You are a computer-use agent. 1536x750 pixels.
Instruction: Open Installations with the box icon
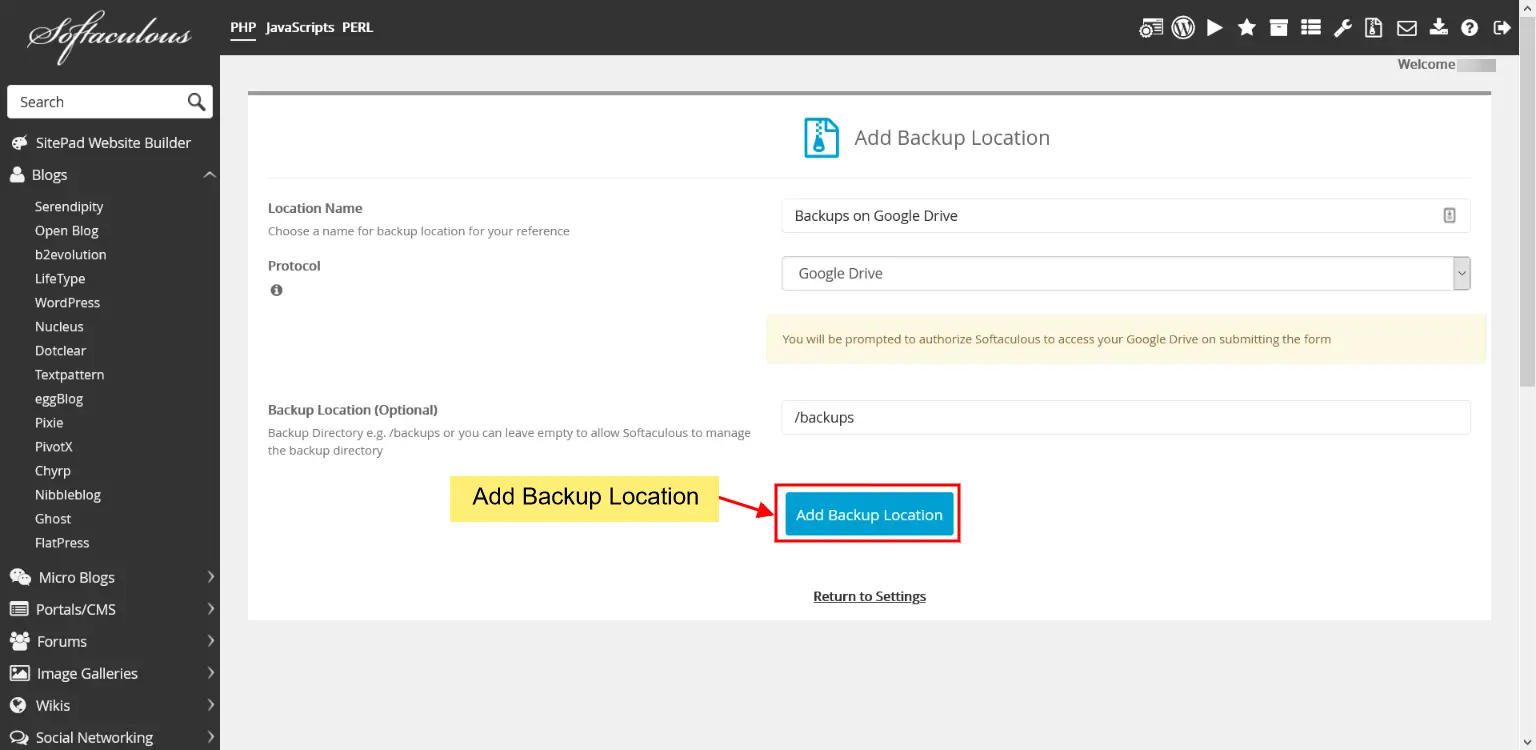[x=1279, y=27]
